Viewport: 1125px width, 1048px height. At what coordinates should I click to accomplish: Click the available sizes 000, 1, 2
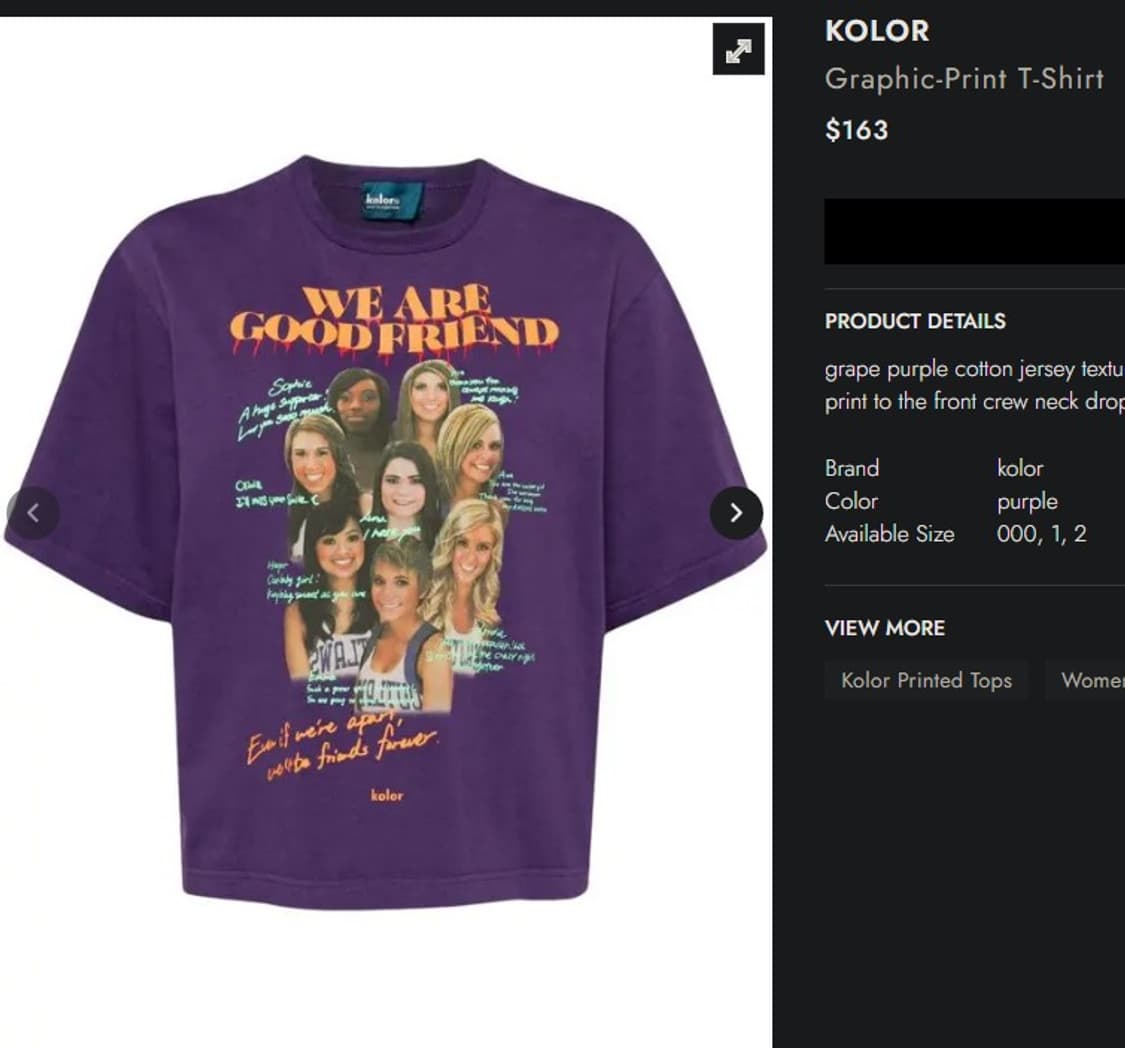pyautogui.click(x=1042, y=534)
